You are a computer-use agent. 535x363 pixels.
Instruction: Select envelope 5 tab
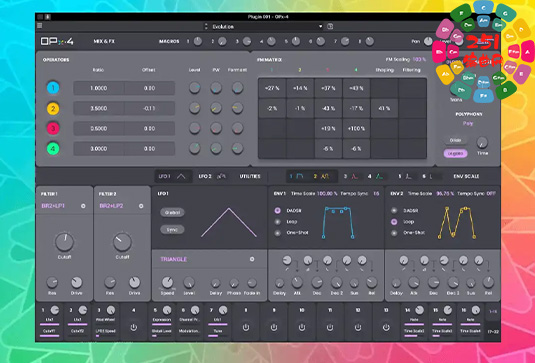click(405, 176)
